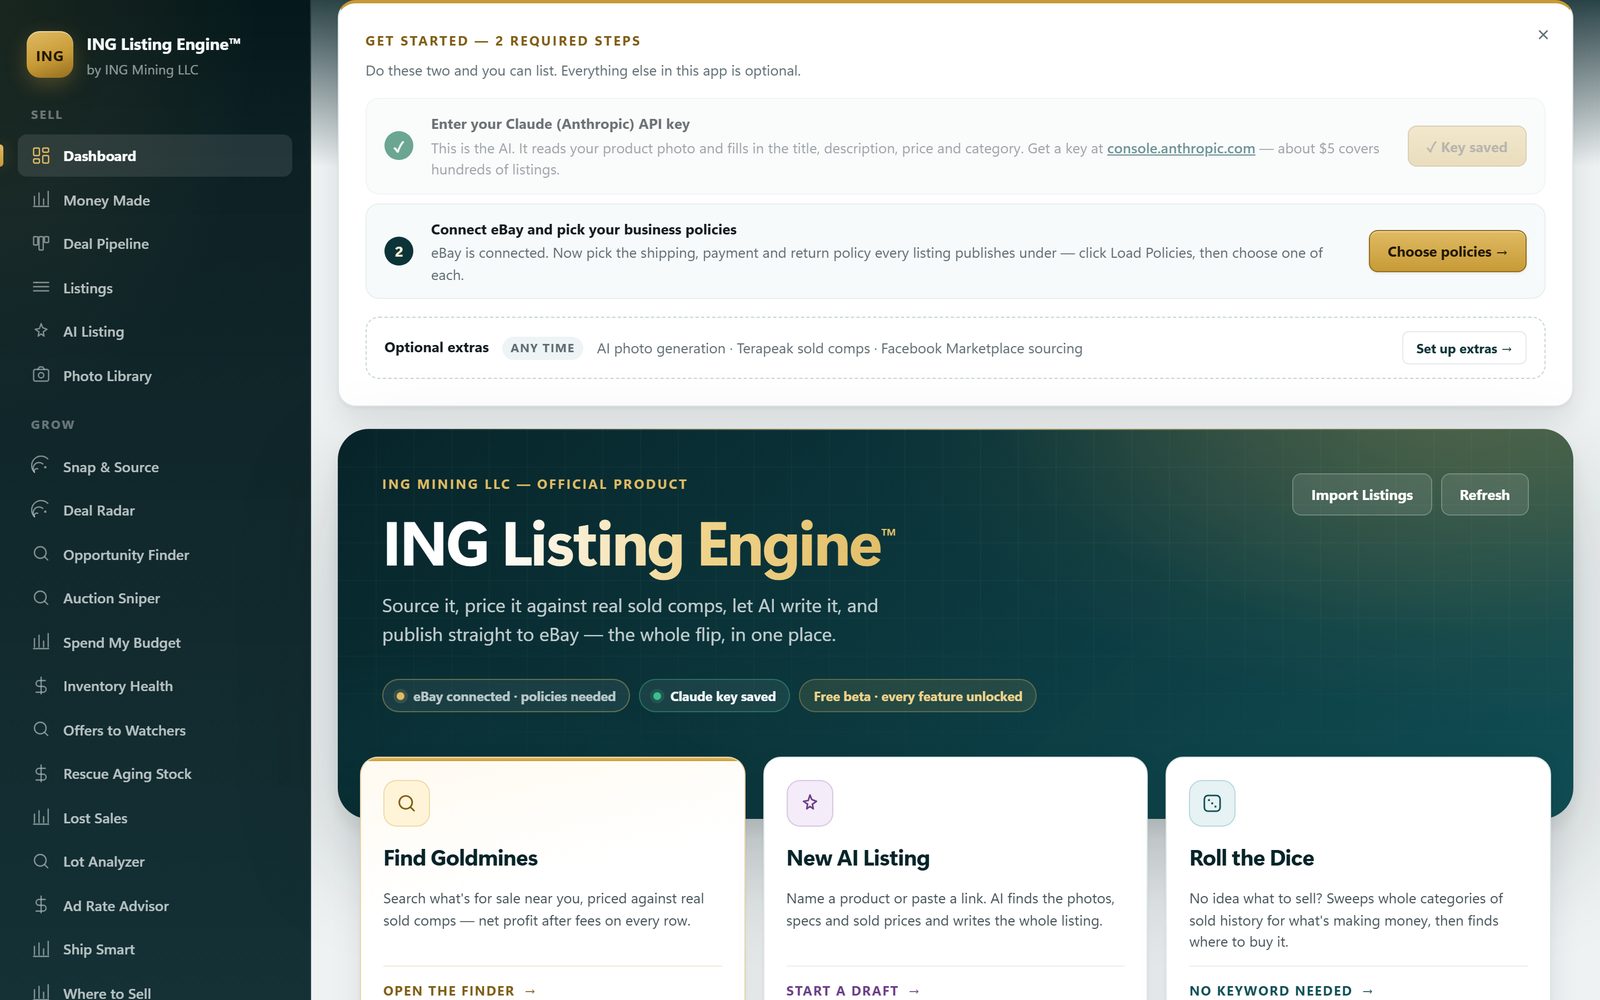The image size is (1600, 1000).
Task: Click the AI Listing star icon
Action: [41, 331]
